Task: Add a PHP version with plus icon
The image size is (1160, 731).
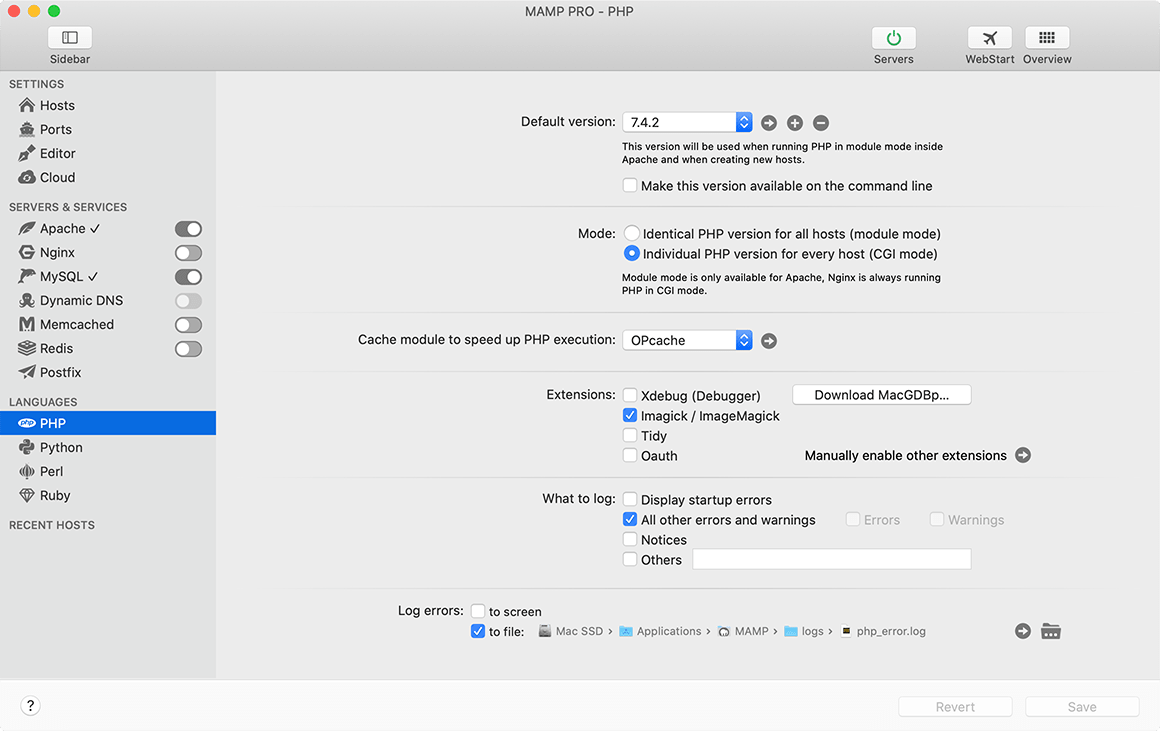Action: 795,123
